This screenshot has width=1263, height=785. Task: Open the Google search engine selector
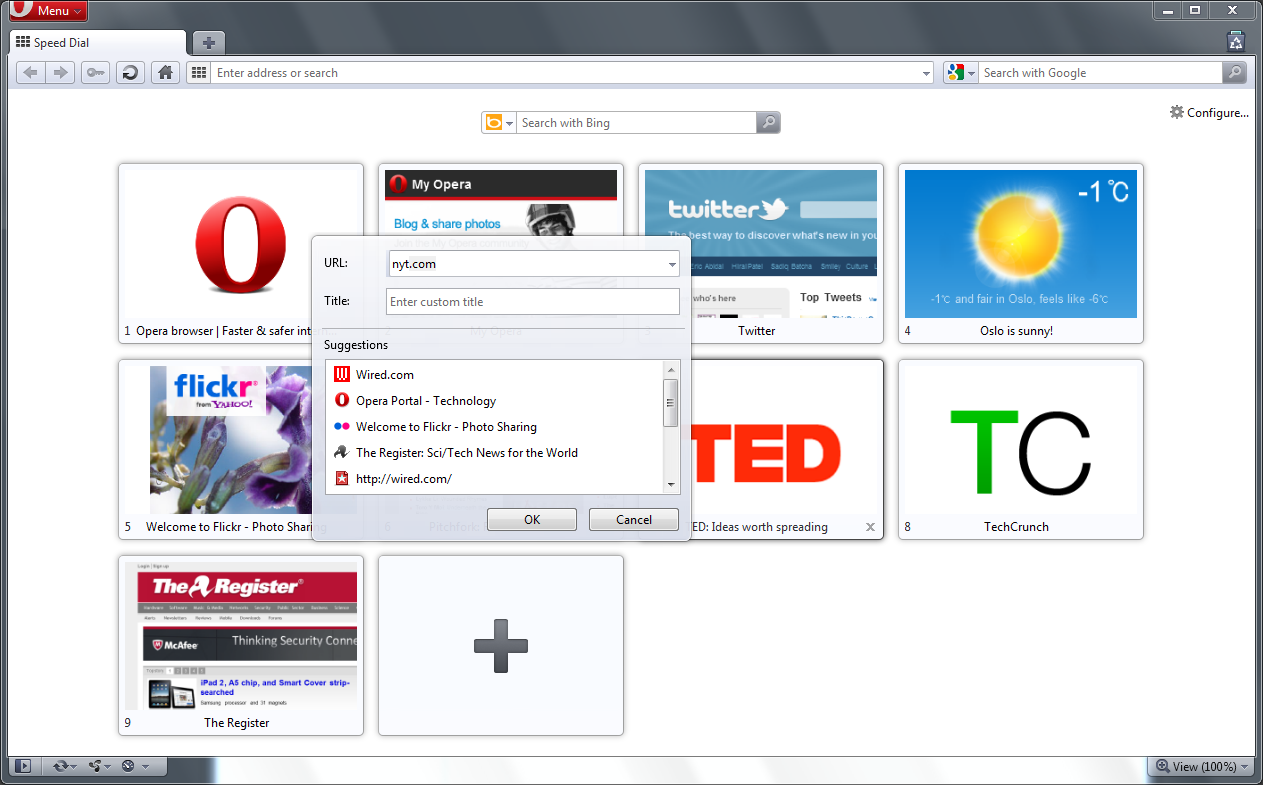pos(961,73)
